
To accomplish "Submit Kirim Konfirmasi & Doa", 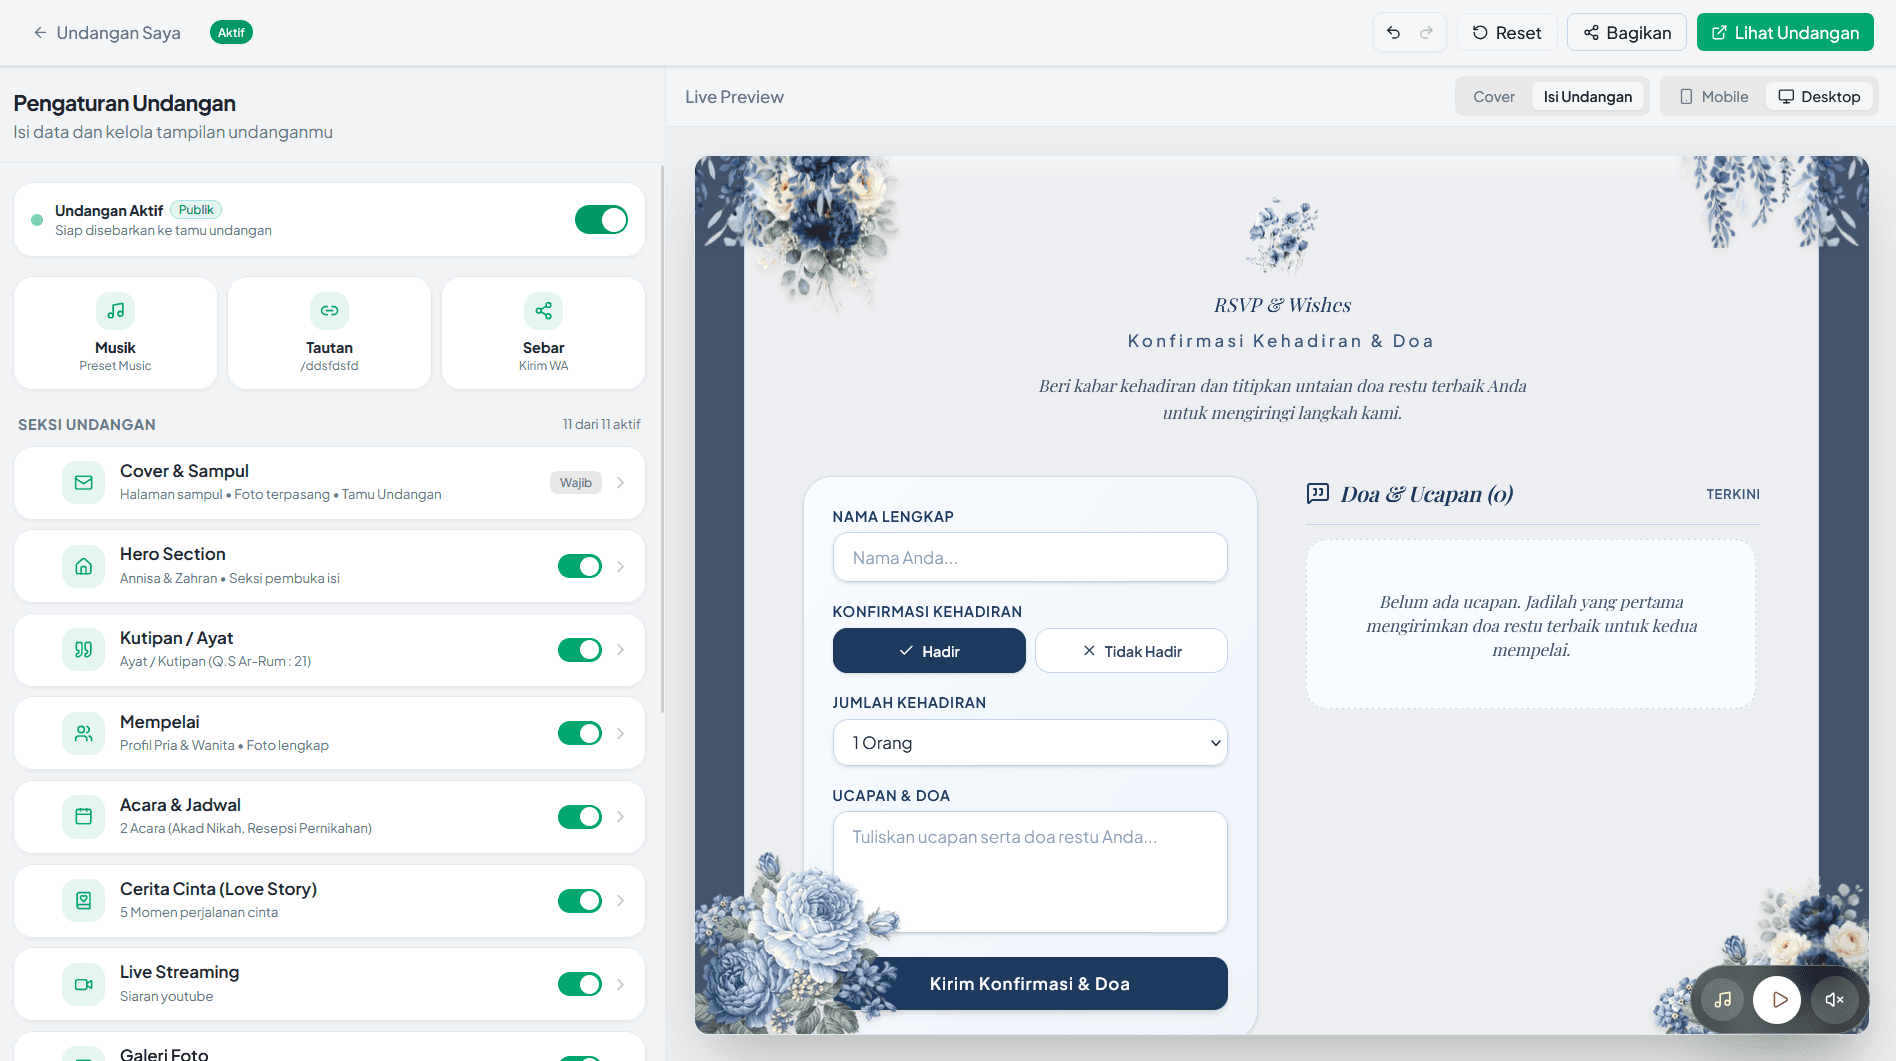I will [1030, 984].
